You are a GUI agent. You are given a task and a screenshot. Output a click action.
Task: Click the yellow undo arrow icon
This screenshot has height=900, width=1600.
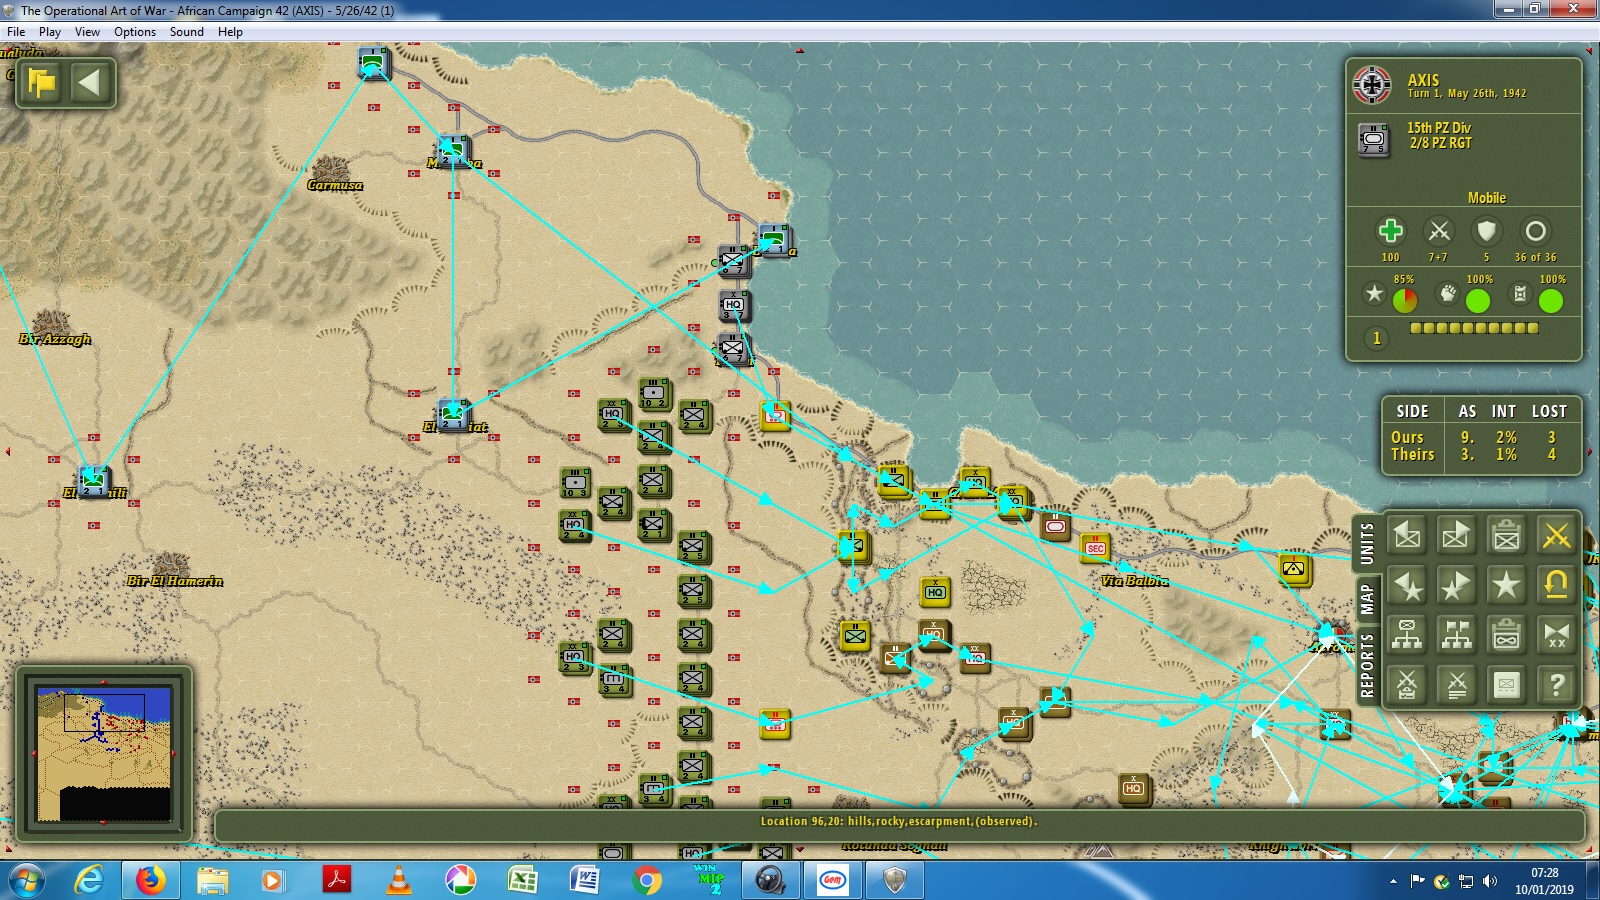1556,585
